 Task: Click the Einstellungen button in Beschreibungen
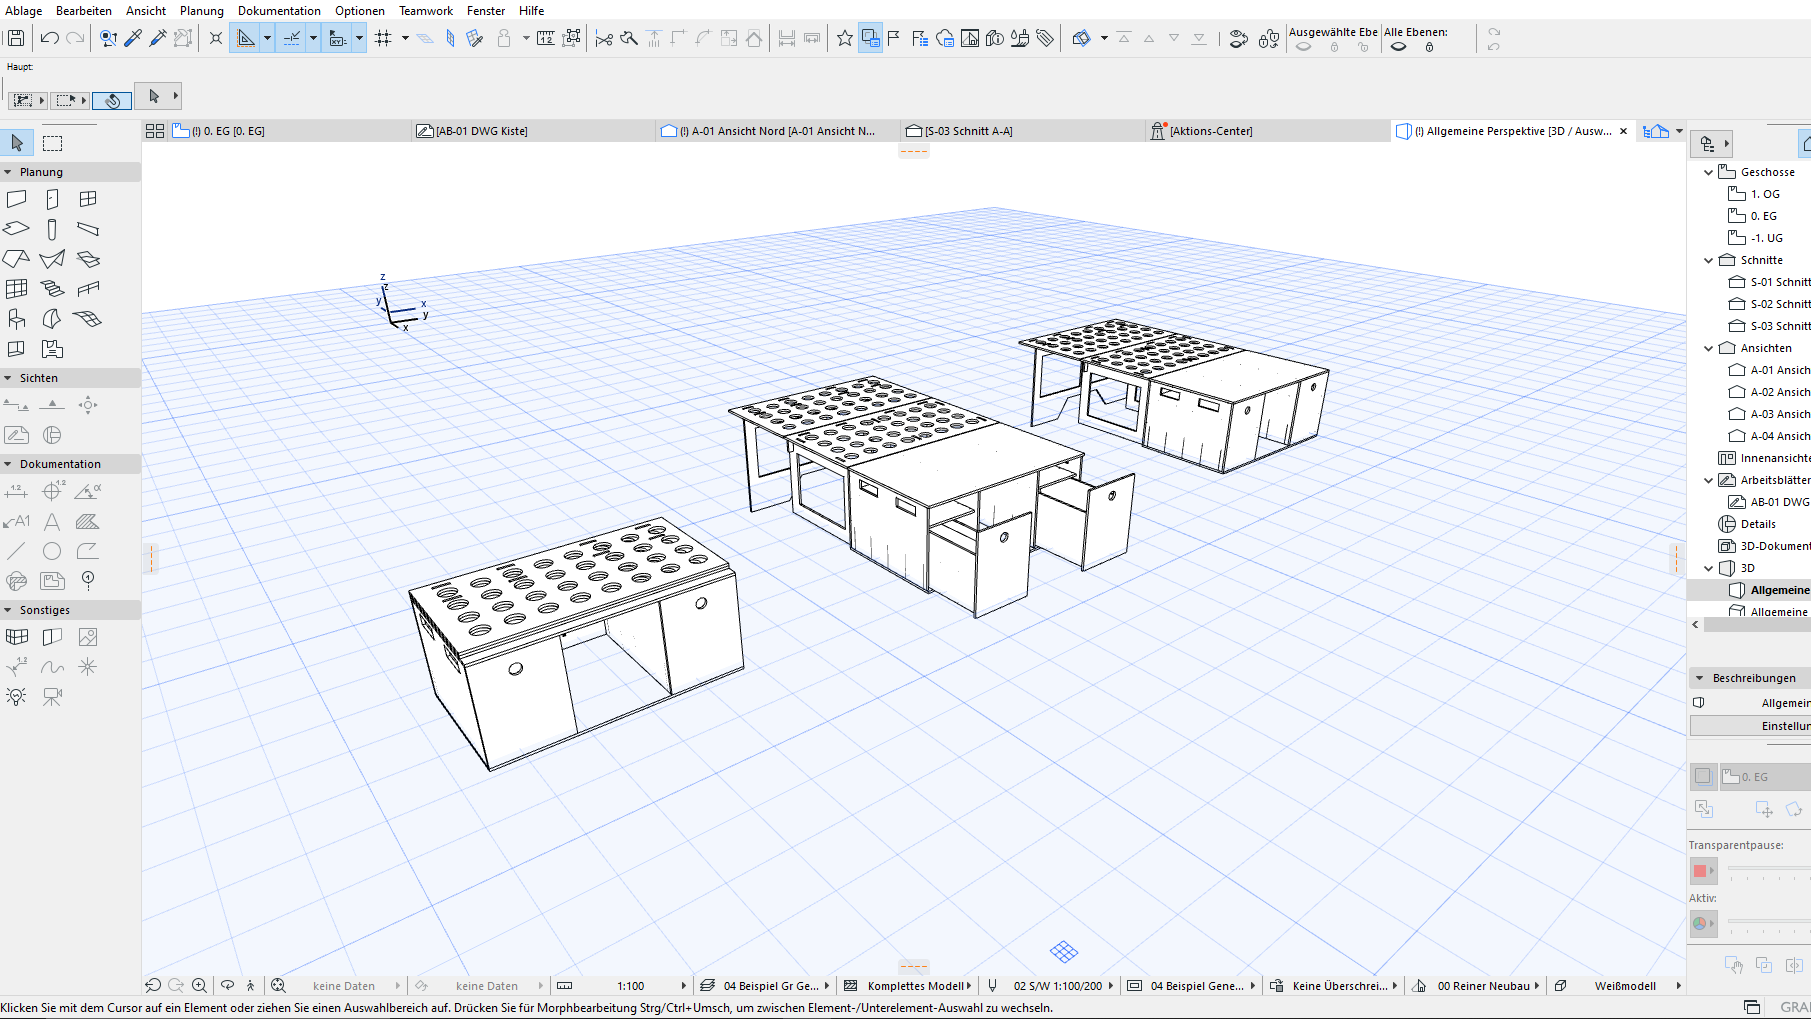click(x=1750, y=726)
